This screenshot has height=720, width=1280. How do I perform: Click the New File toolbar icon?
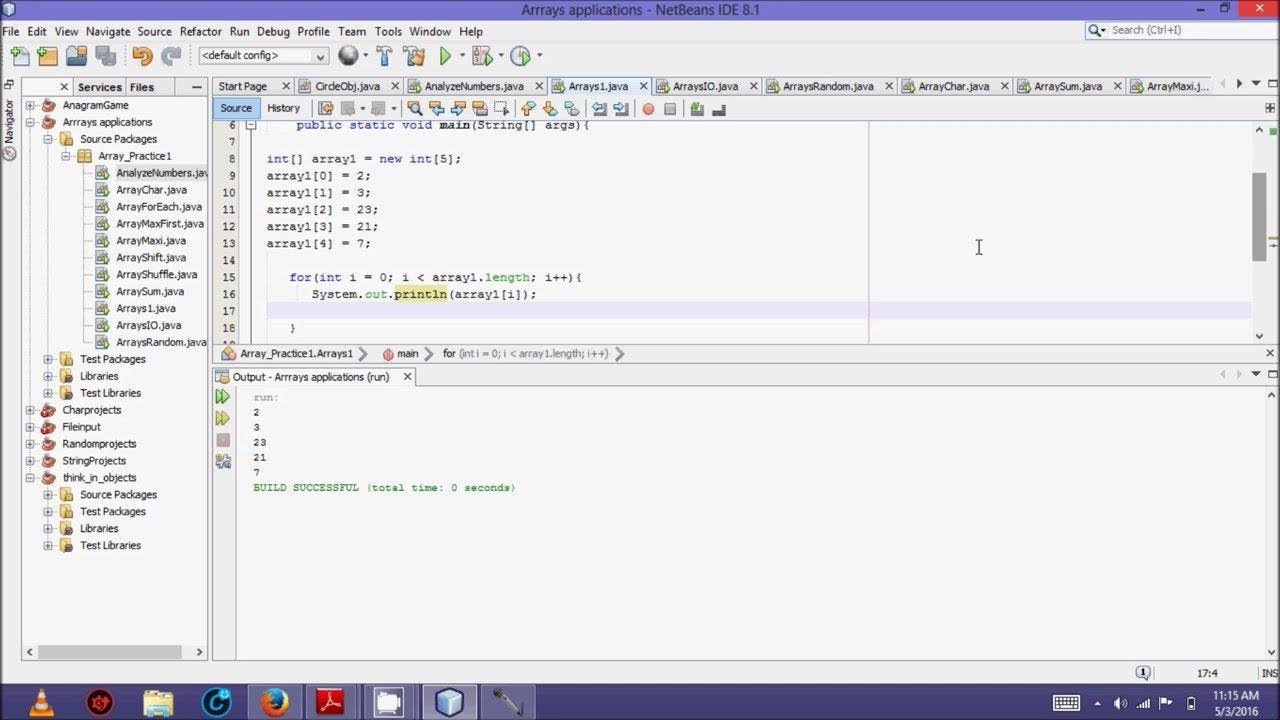coord(19,56)
